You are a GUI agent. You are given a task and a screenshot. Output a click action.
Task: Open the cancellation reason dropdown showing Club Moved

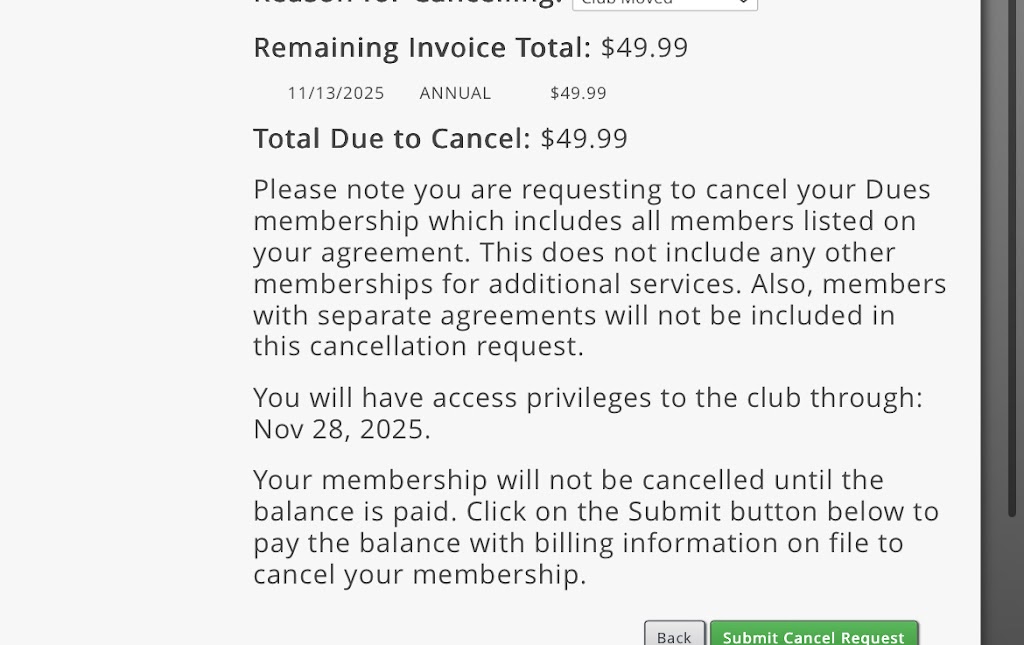pos(660,4)
